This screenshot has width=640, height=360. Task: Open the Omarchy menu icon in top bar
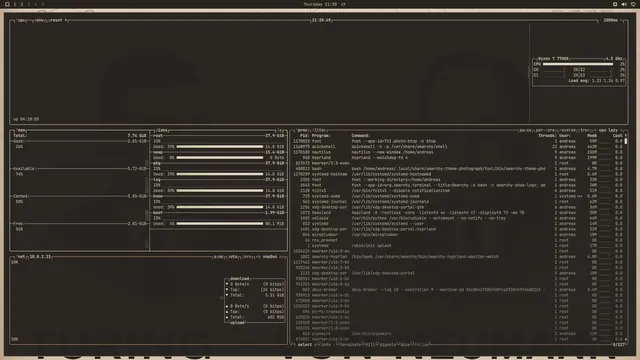(7, 4)
